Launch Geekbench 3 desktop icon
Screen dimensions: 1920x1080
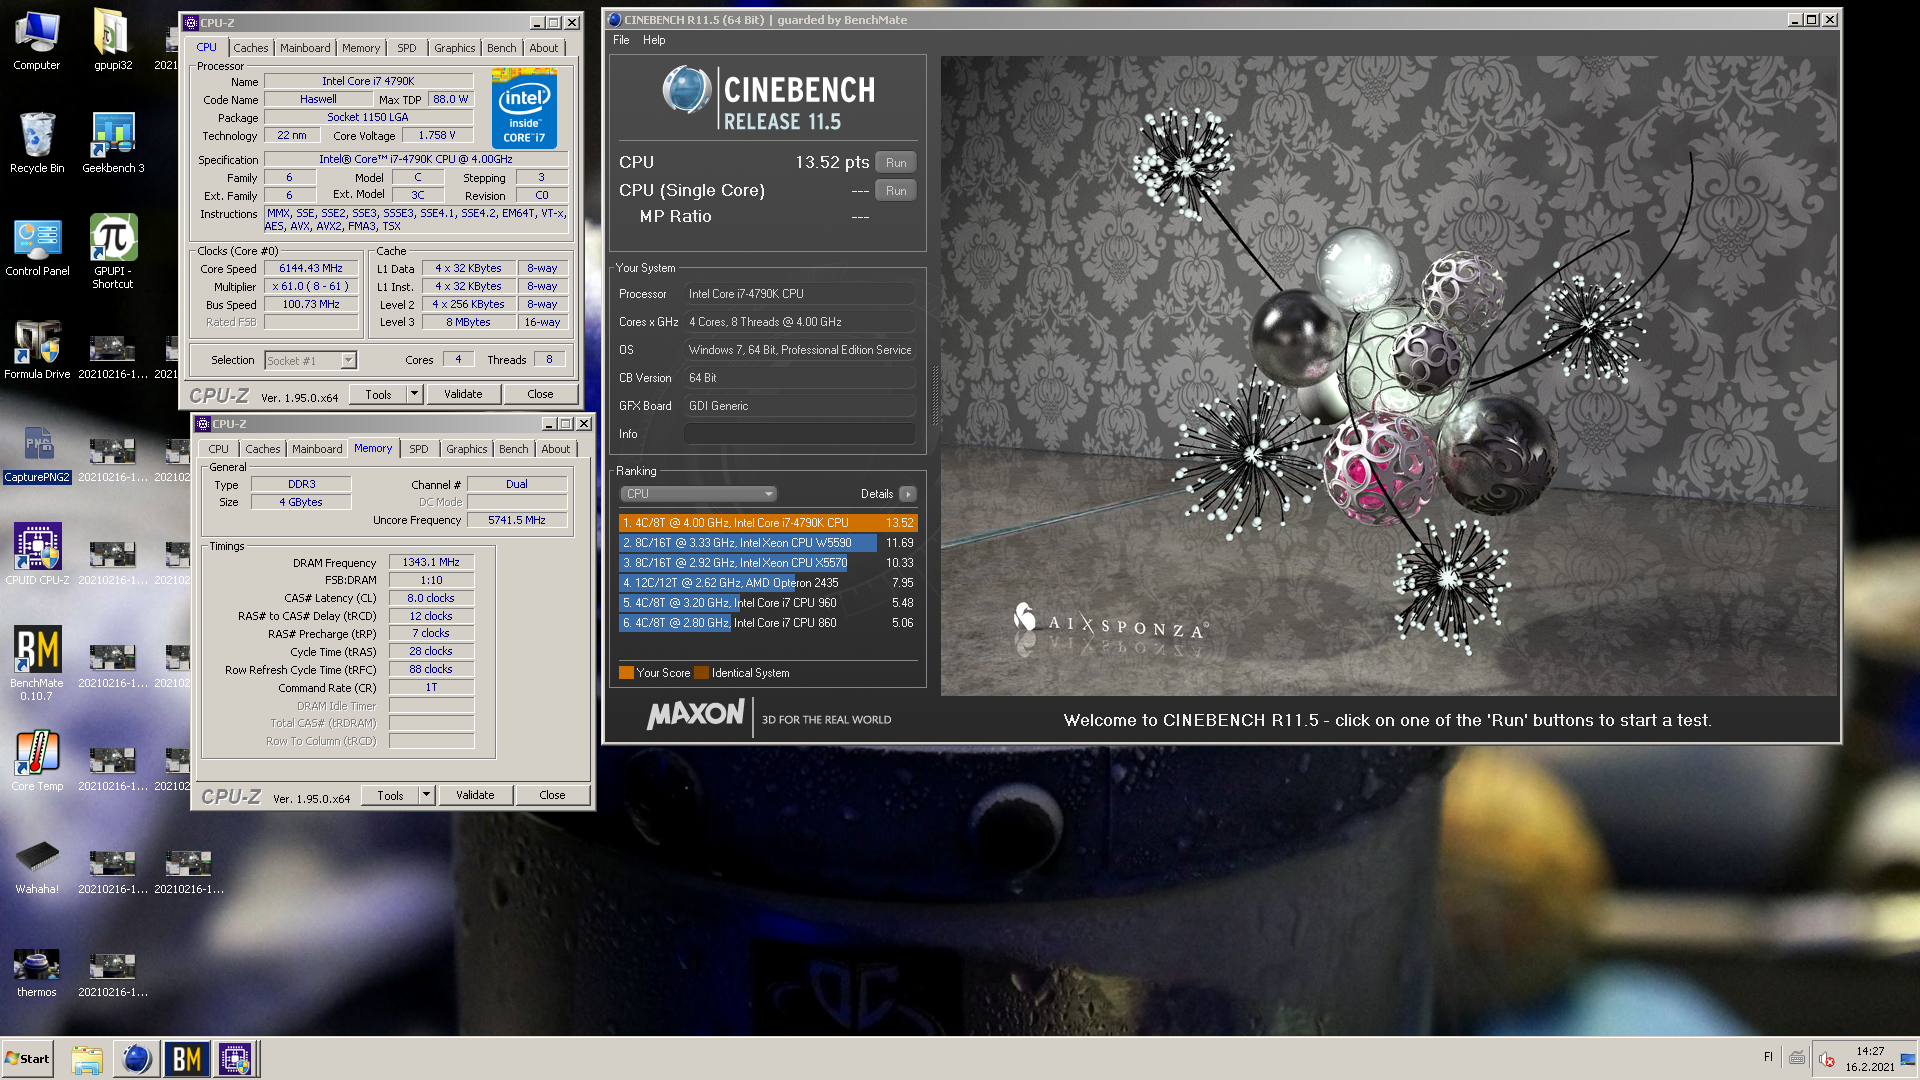click(x=113, y=143)
